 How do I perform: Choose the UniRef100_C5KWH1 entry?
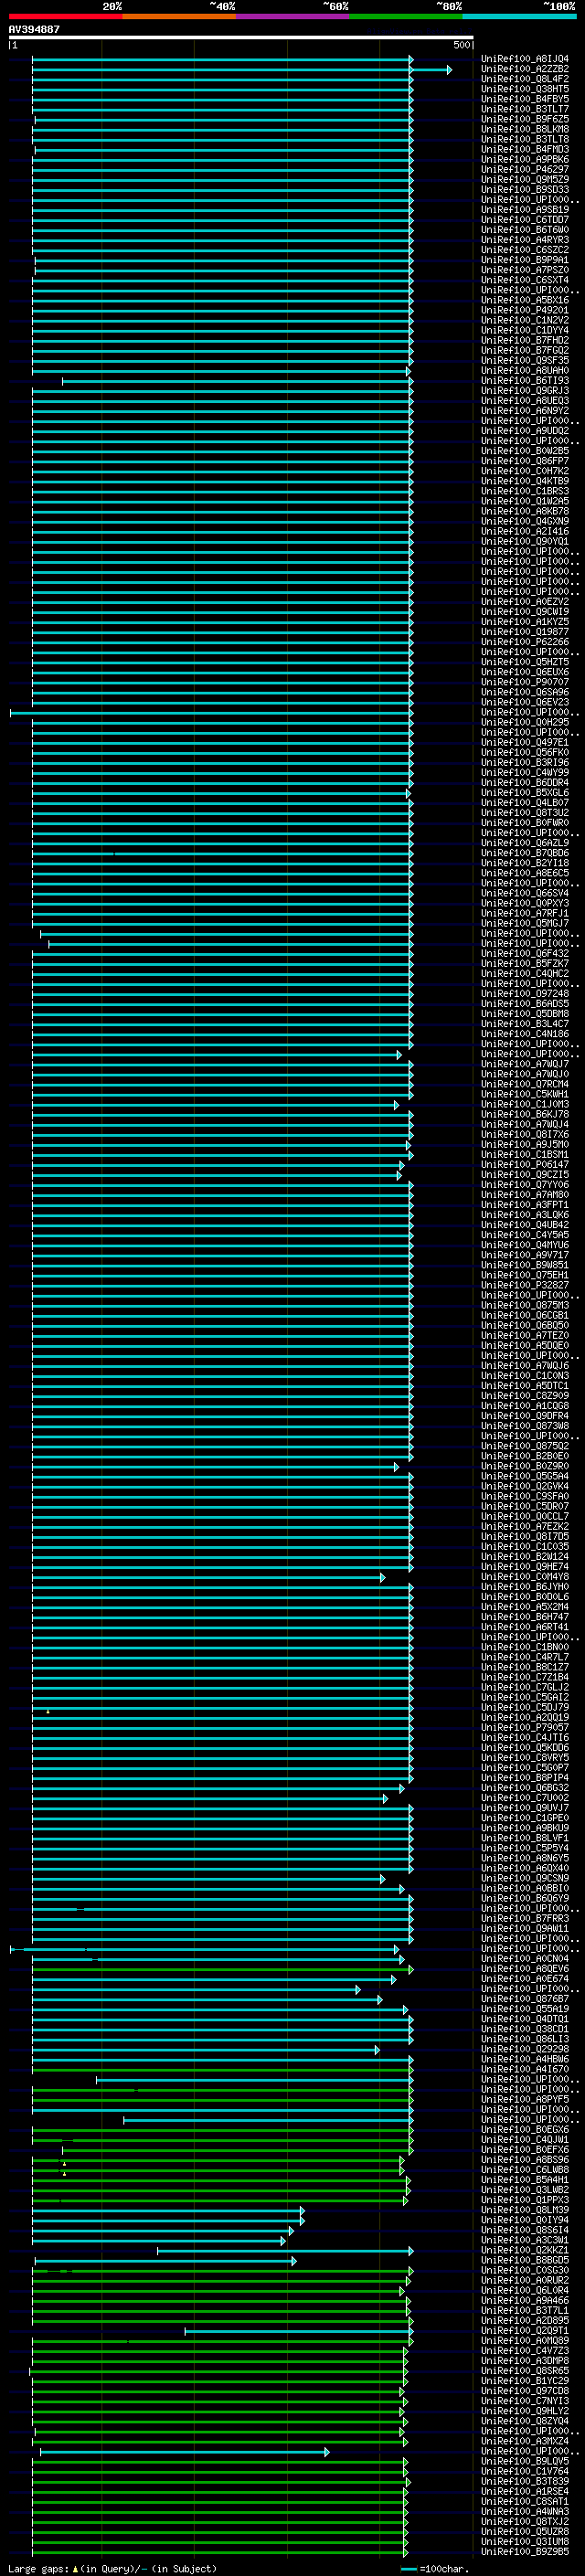tap(525, 1094)
